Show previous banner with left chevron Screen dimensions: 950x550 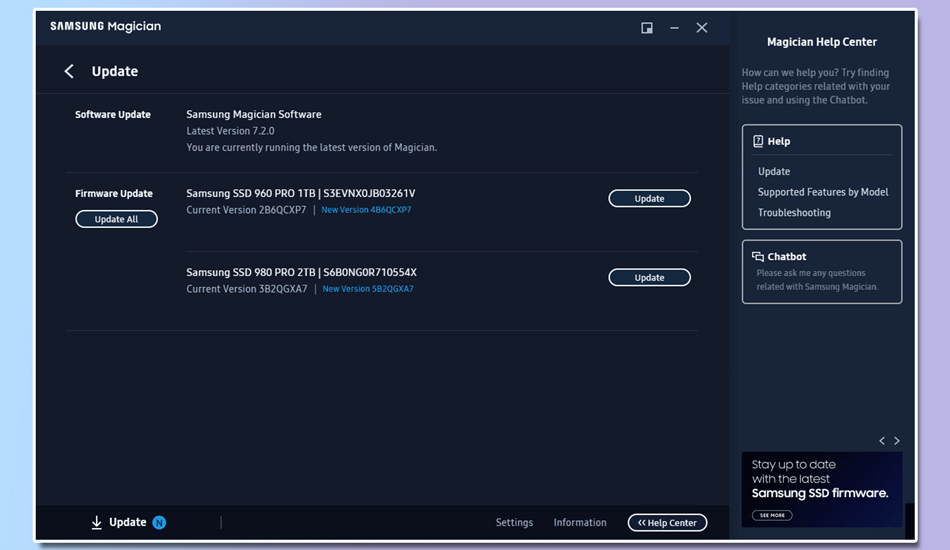point(882,441)
